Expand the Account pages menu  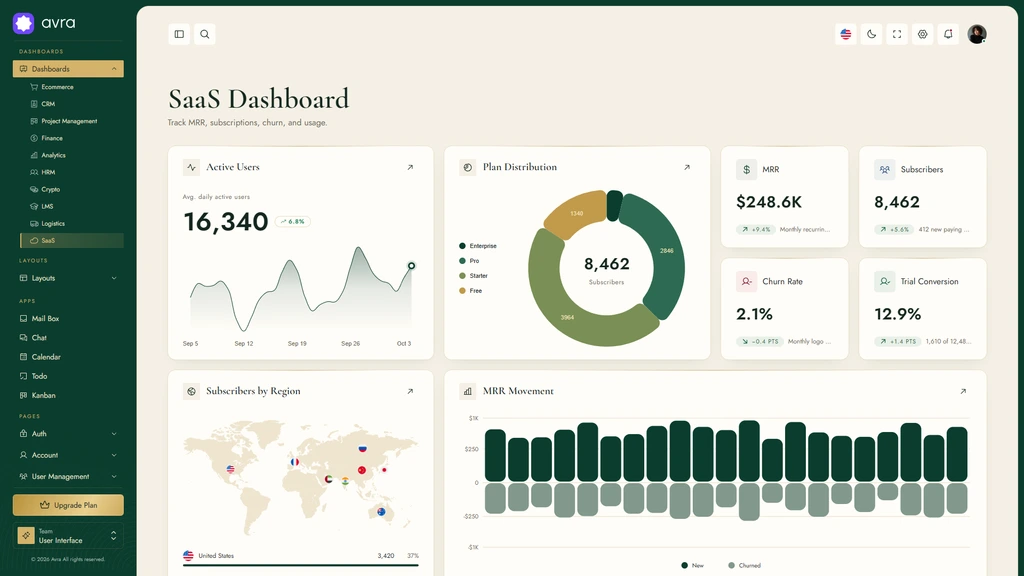point(68,455)
